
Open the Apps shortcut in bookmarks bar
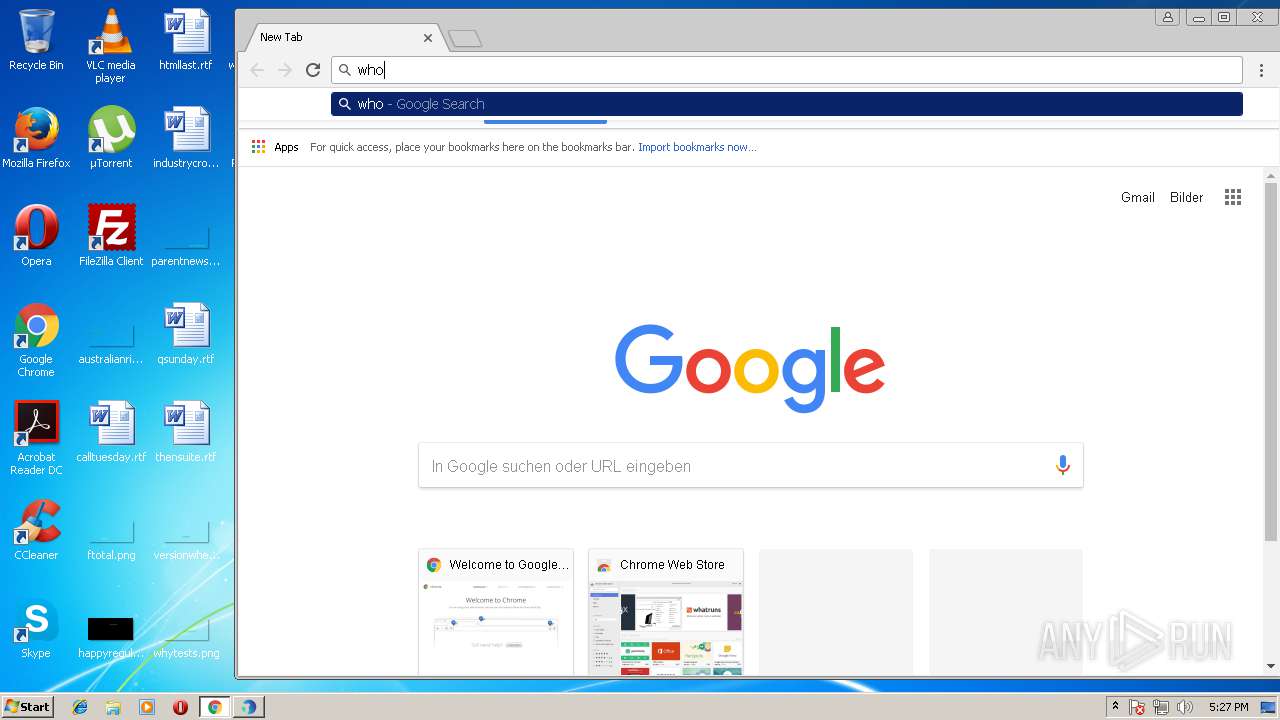[x=275, y=147]
